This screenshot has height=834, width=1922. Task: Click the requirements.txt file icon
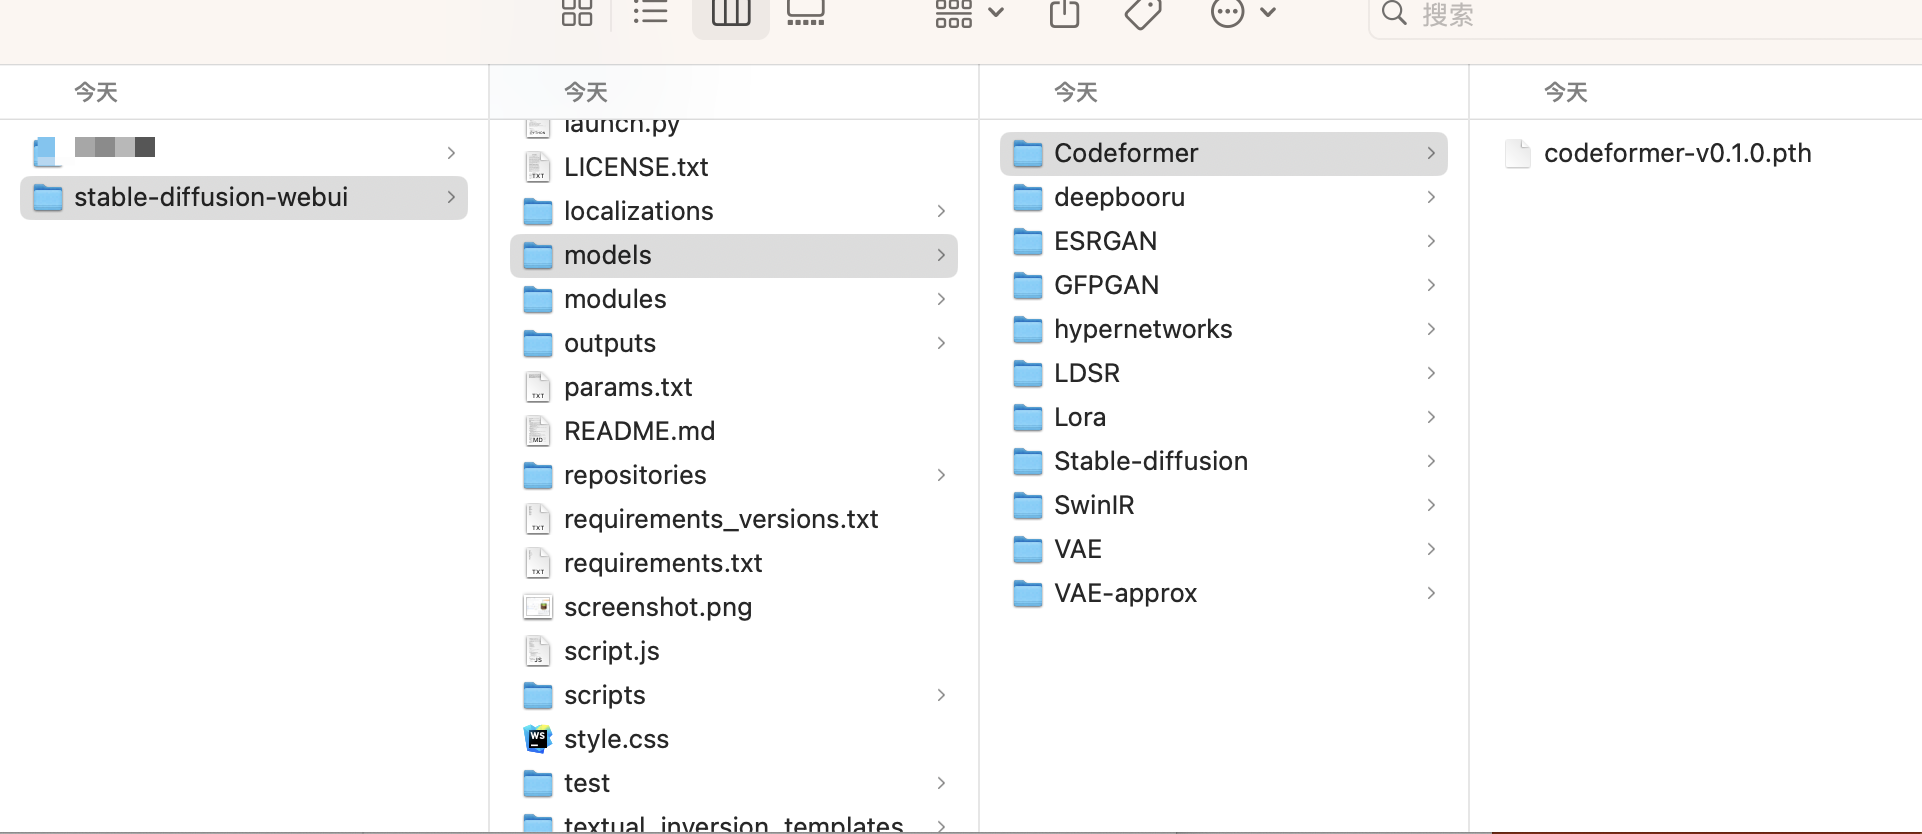tap(538, 563)
